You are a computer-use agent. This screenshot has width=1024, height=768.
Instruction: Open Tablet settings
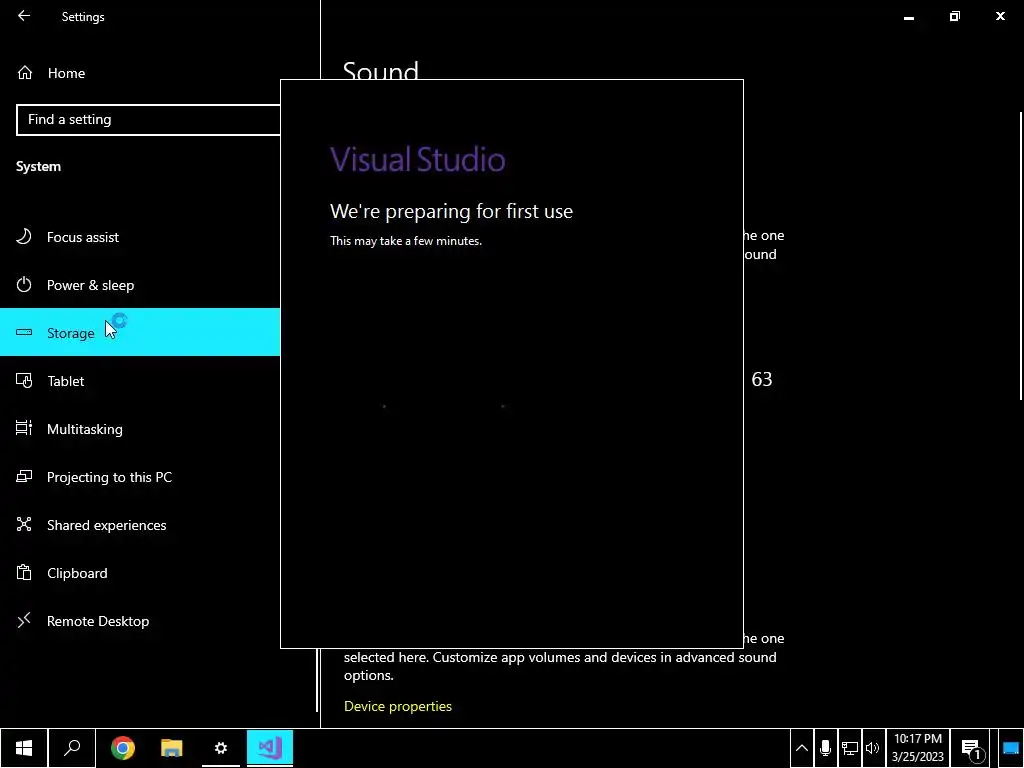click(x=140, y=381)
